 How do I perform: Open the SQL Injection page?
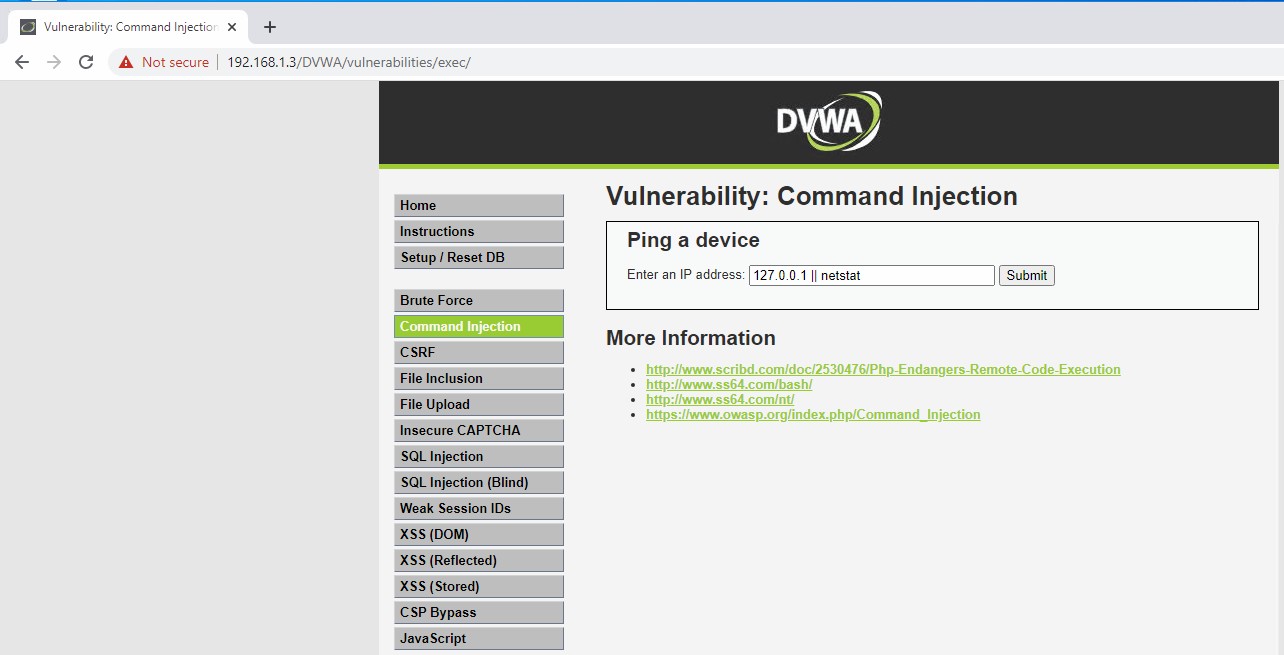(x=479, y=456)
